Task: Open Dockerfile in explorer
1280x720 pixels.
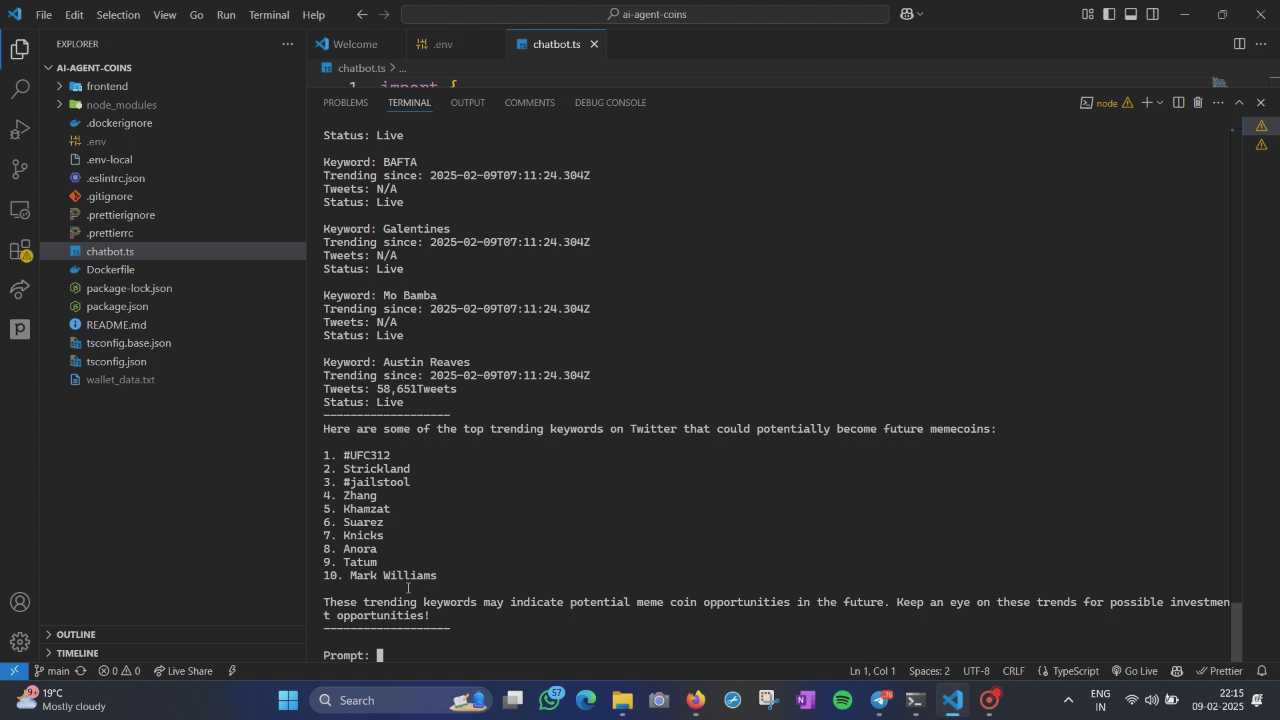Action: tap(110, 270)
